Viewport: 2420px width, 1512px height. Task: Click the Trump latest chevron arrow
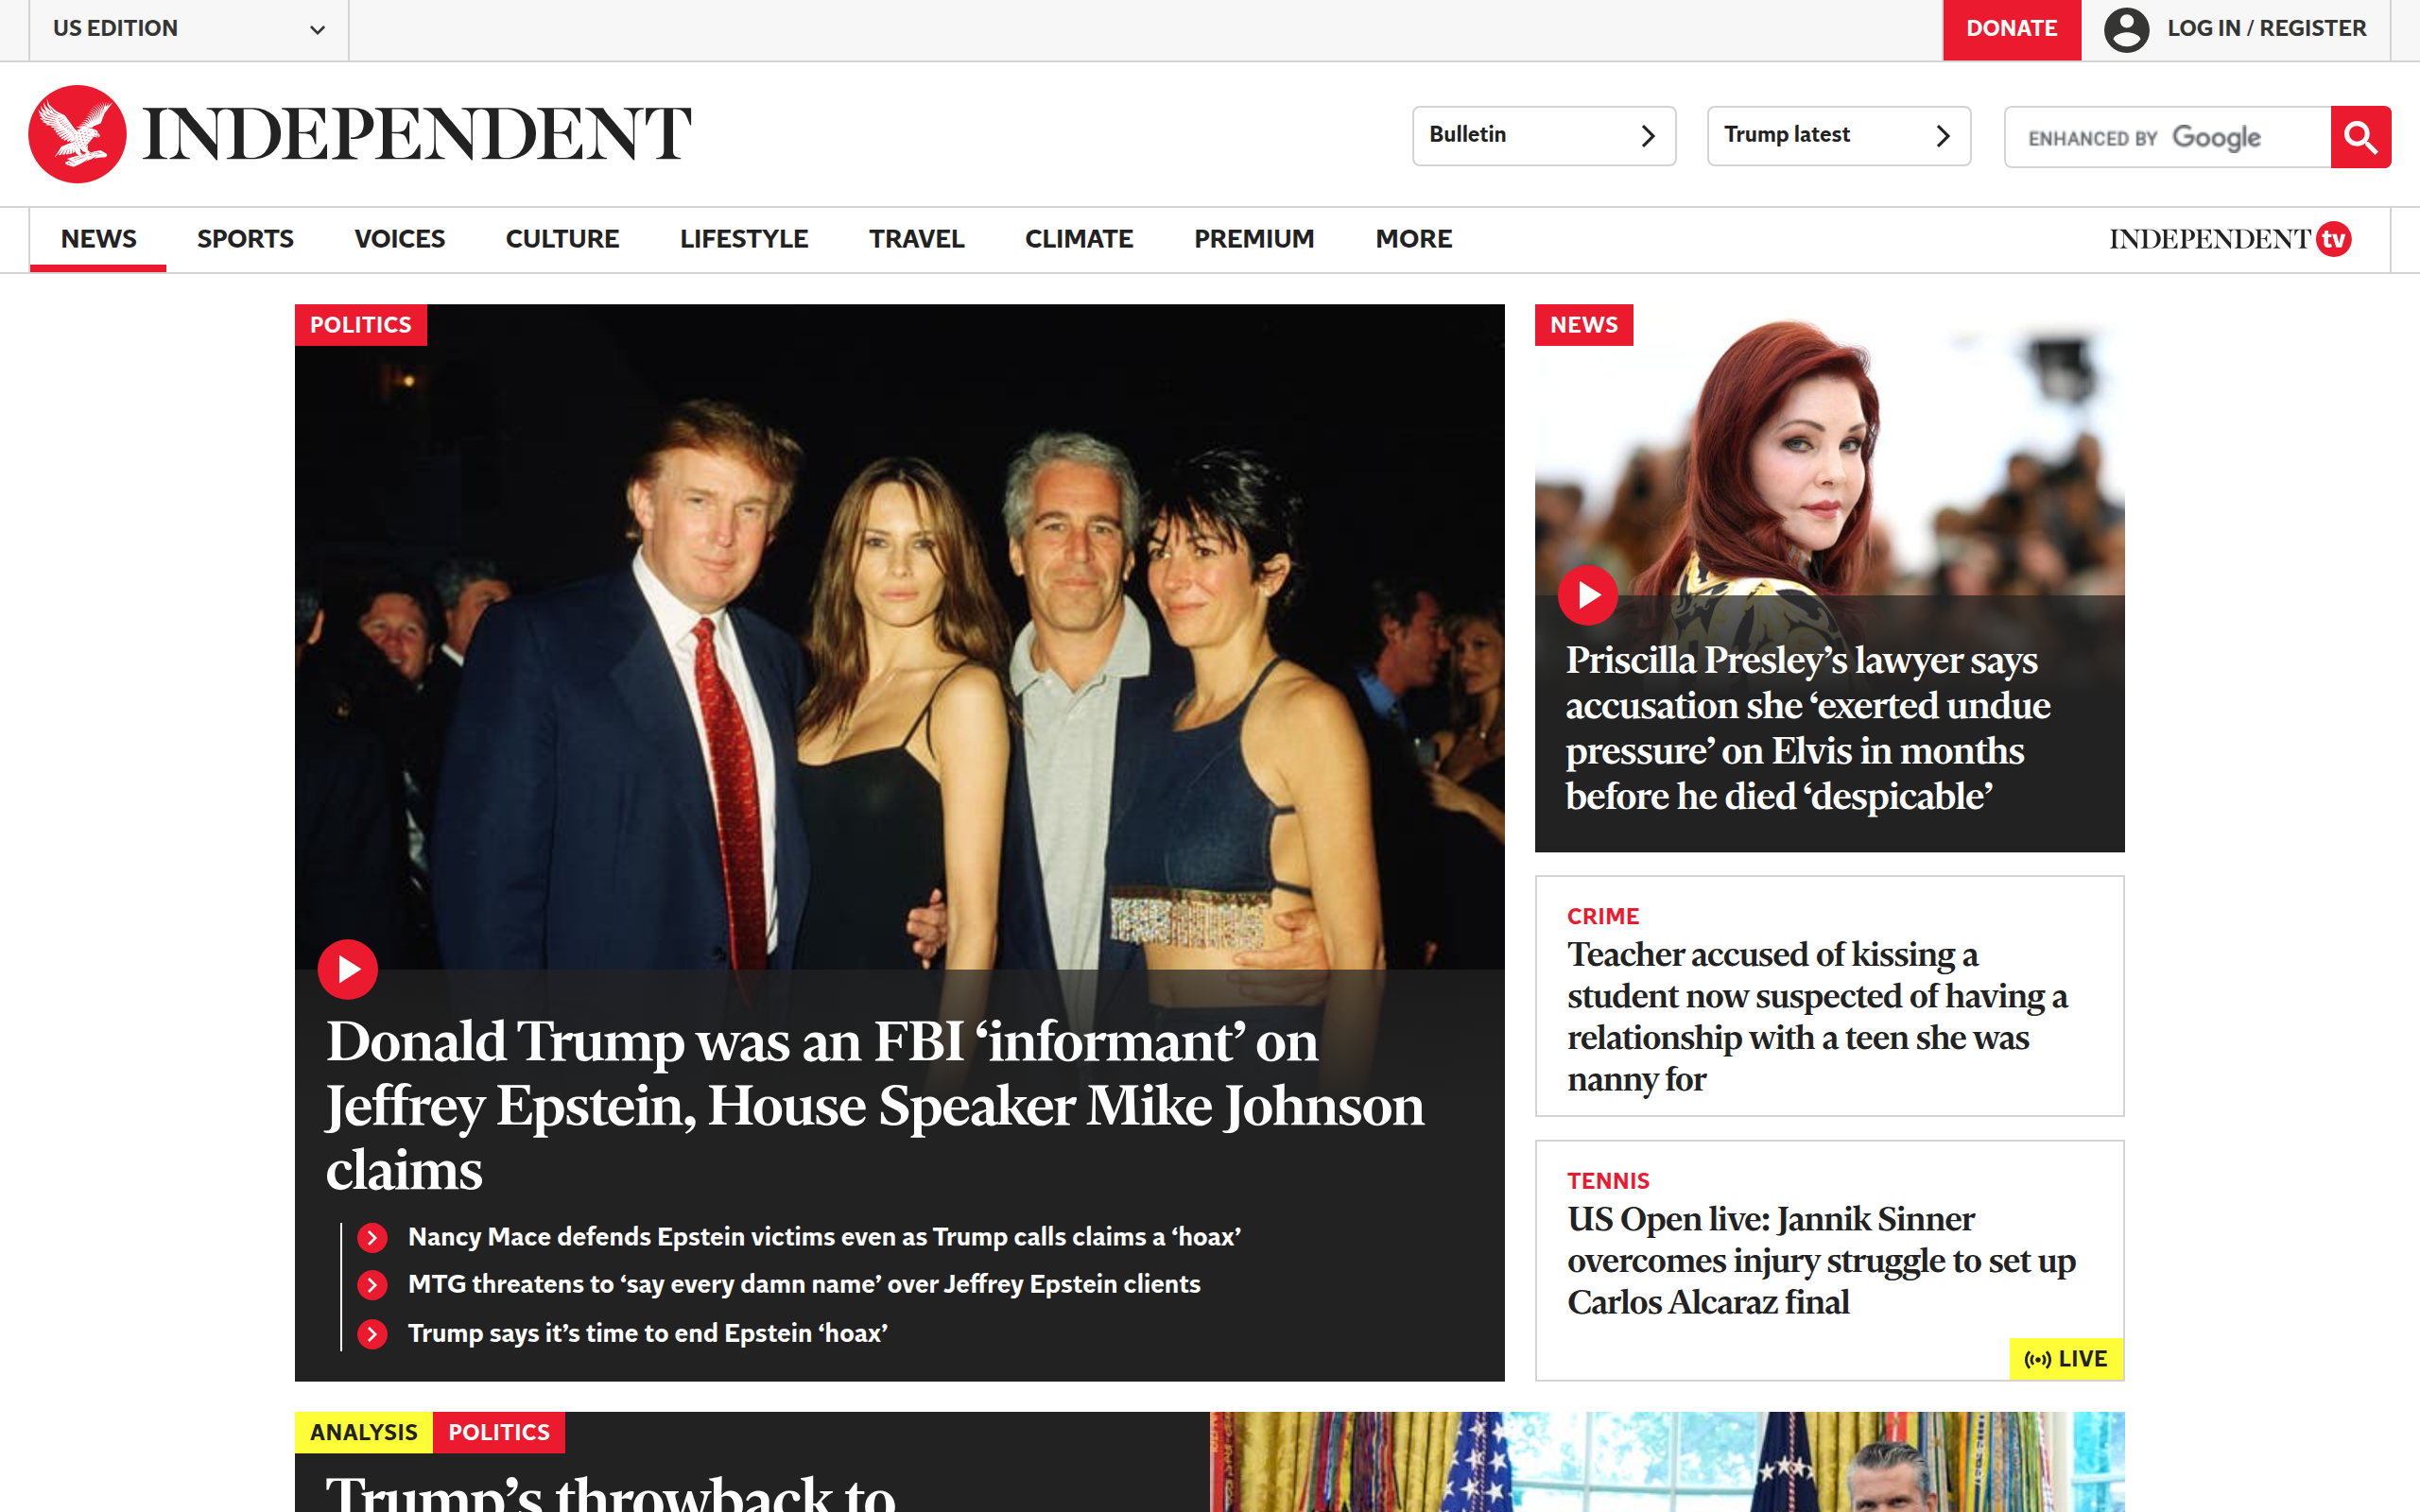pos(1942,136)
